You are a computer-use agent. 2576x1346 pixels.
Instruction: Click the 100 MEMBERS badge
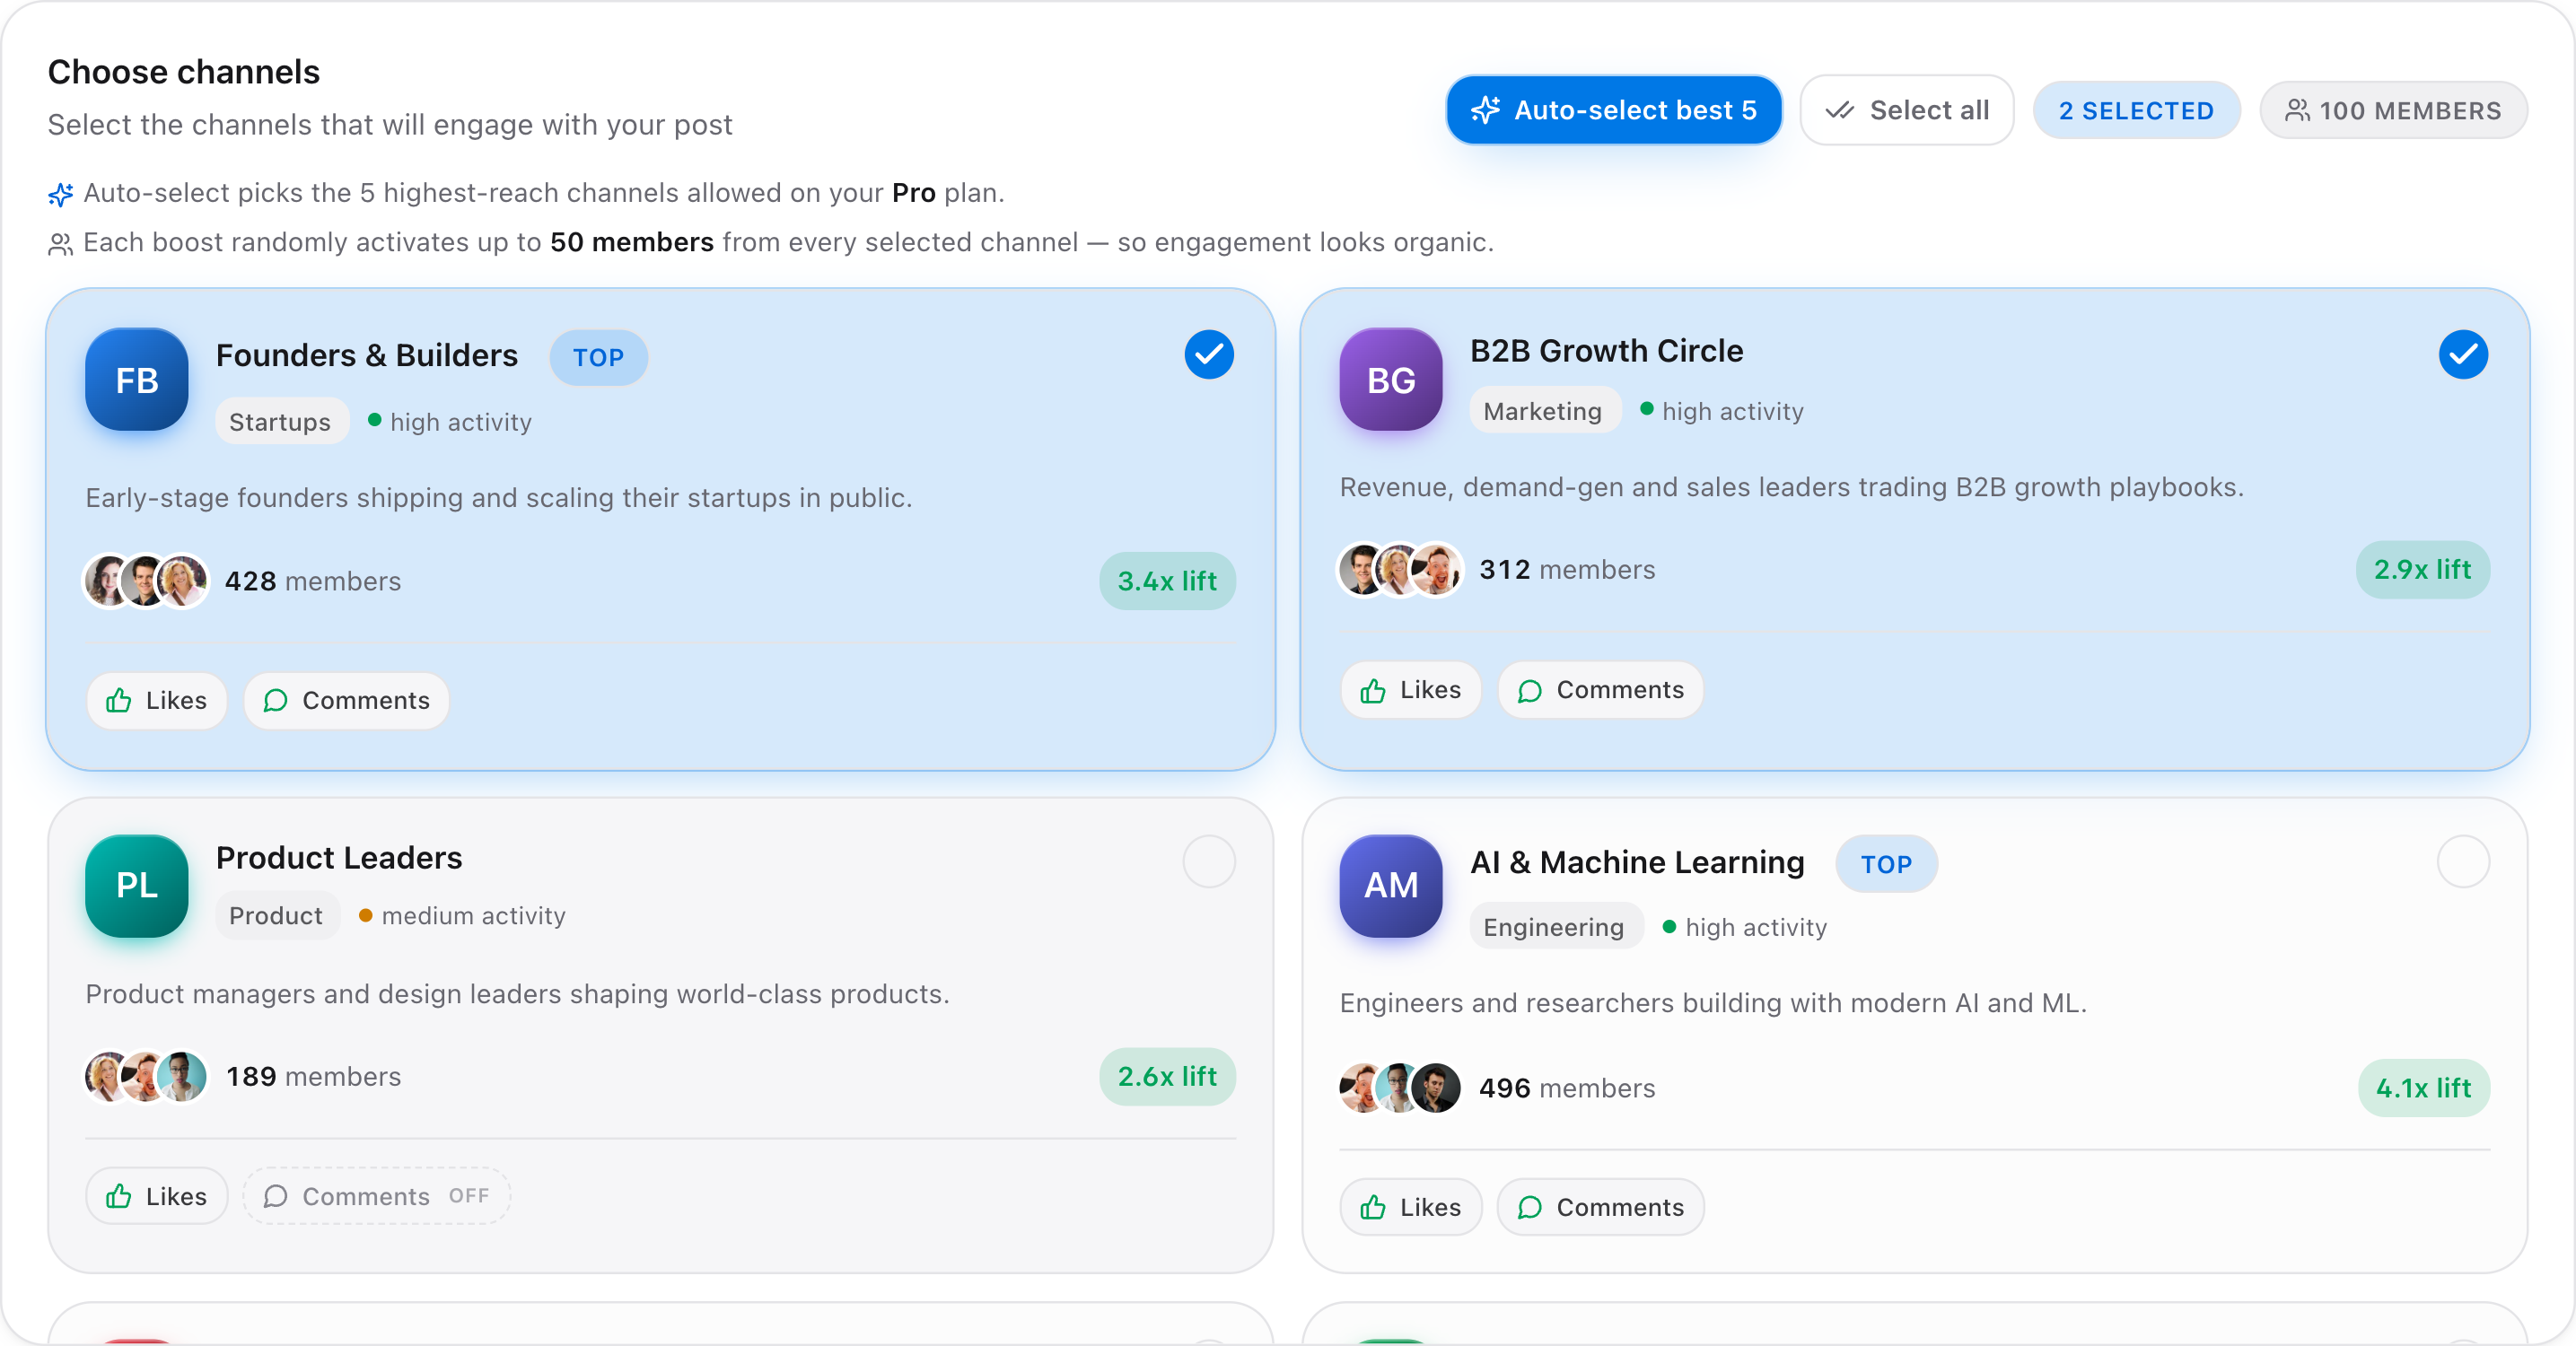pos(2393,110)
